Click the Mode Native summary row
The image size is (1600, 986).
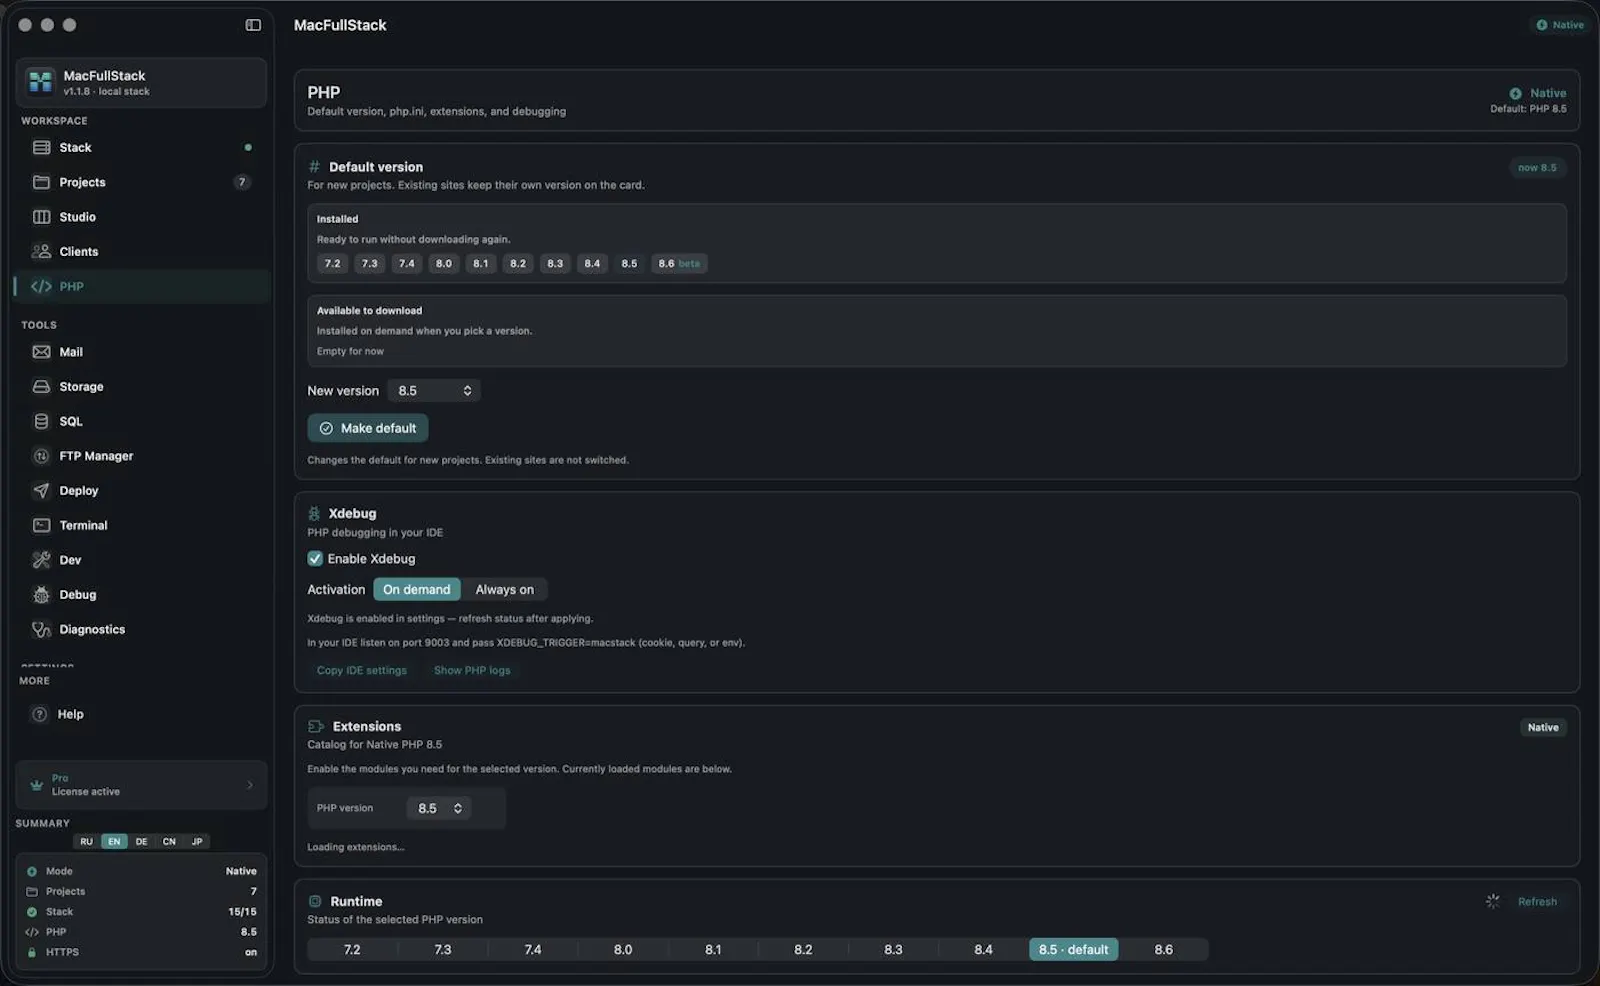point(141,871)
